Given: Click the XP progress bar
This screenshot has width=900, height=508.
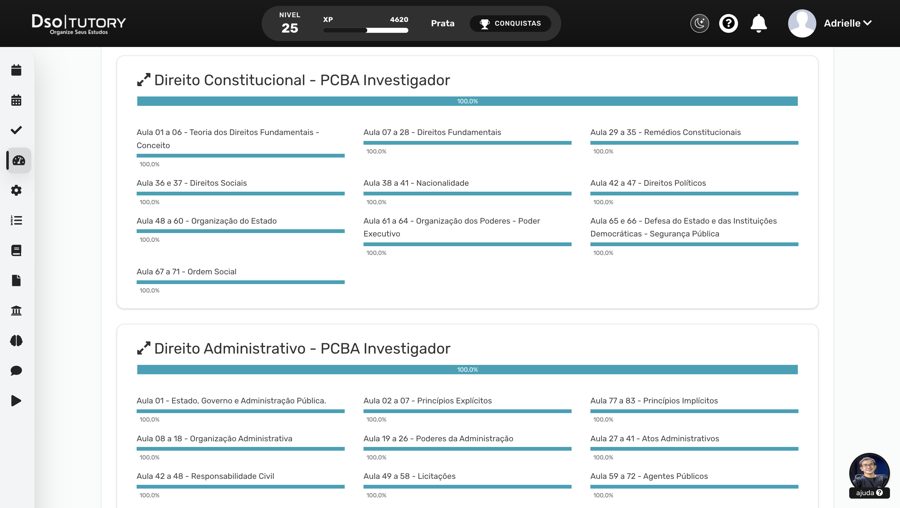Looking at the screenshot, I should click(366, 30).
